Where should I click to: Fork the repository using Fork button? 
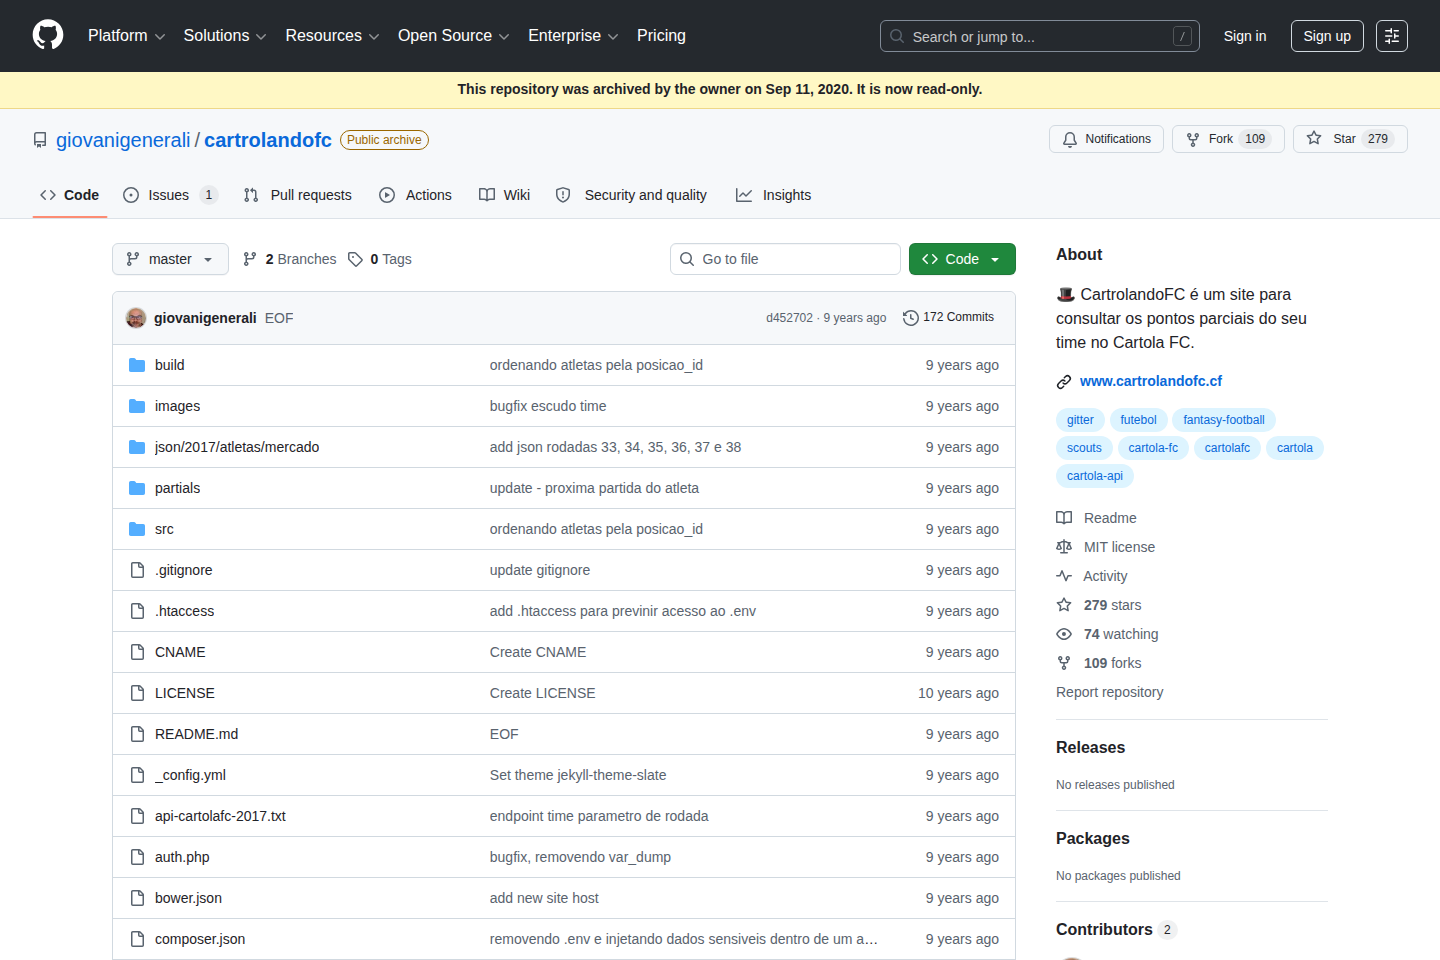(x=1227, y=139)
